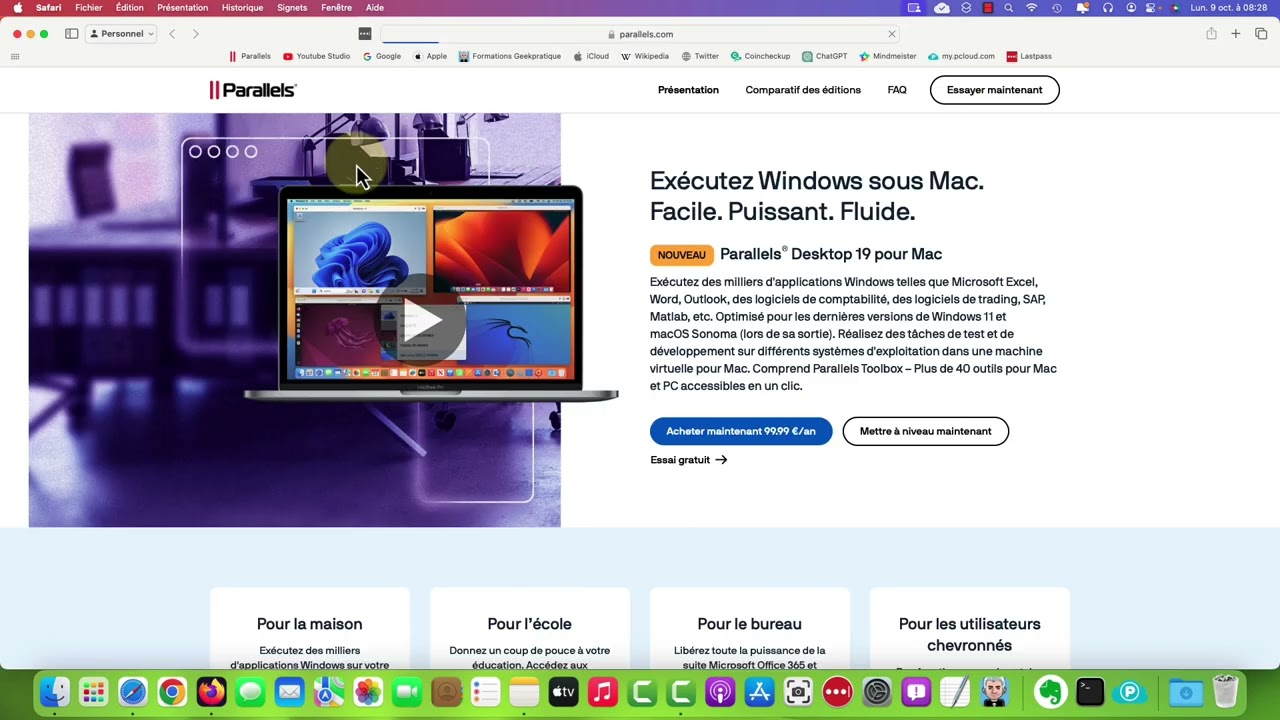The width and height of the screenshot is (1280, 720).
Task: Open the my.pcloud.com bookmark
Action: point(961,56)
